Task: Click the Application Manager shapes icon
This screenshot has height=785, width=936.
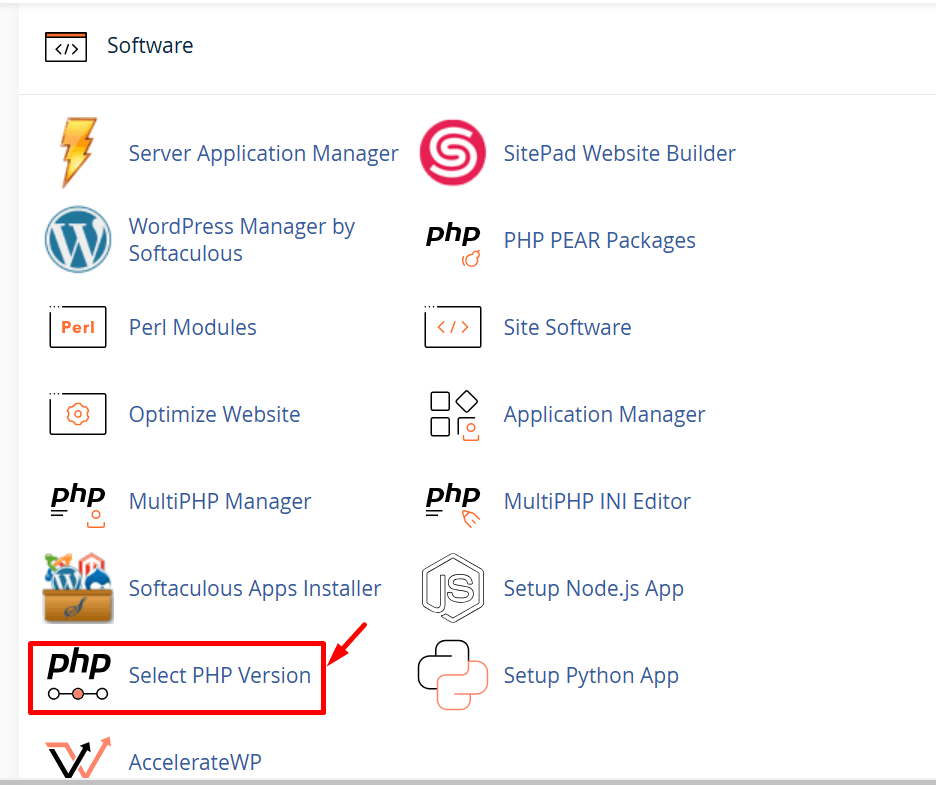Action: (x=453, y=414)
